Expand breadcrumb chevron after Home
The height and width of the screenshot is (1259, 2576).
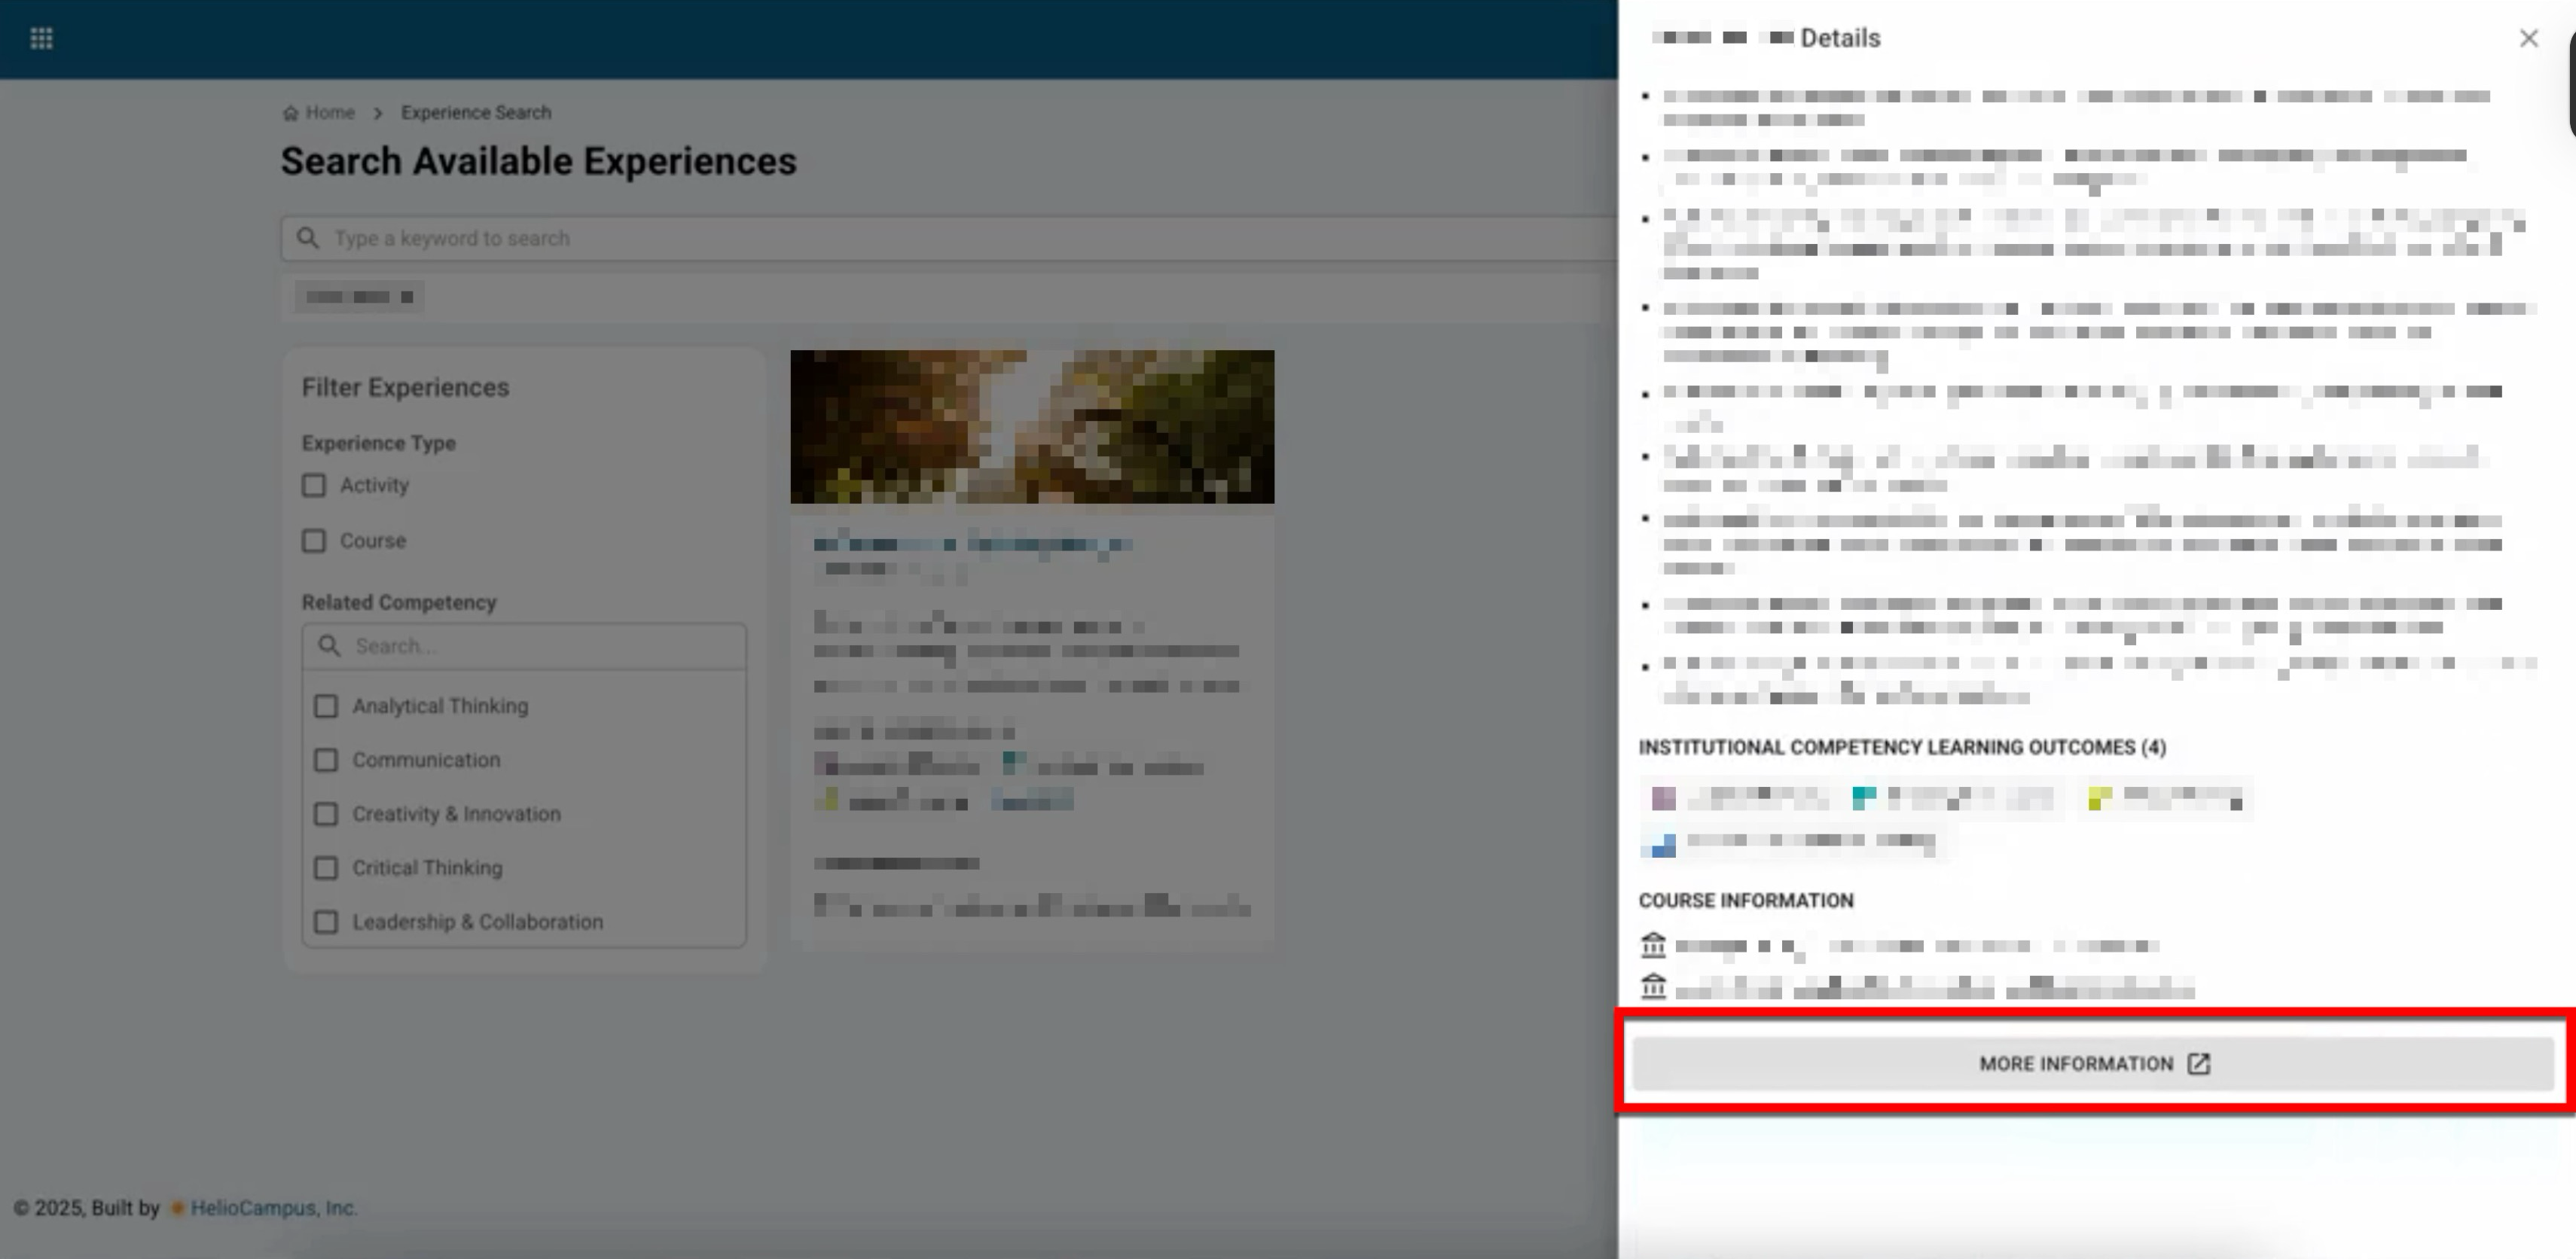pos(378,113)
